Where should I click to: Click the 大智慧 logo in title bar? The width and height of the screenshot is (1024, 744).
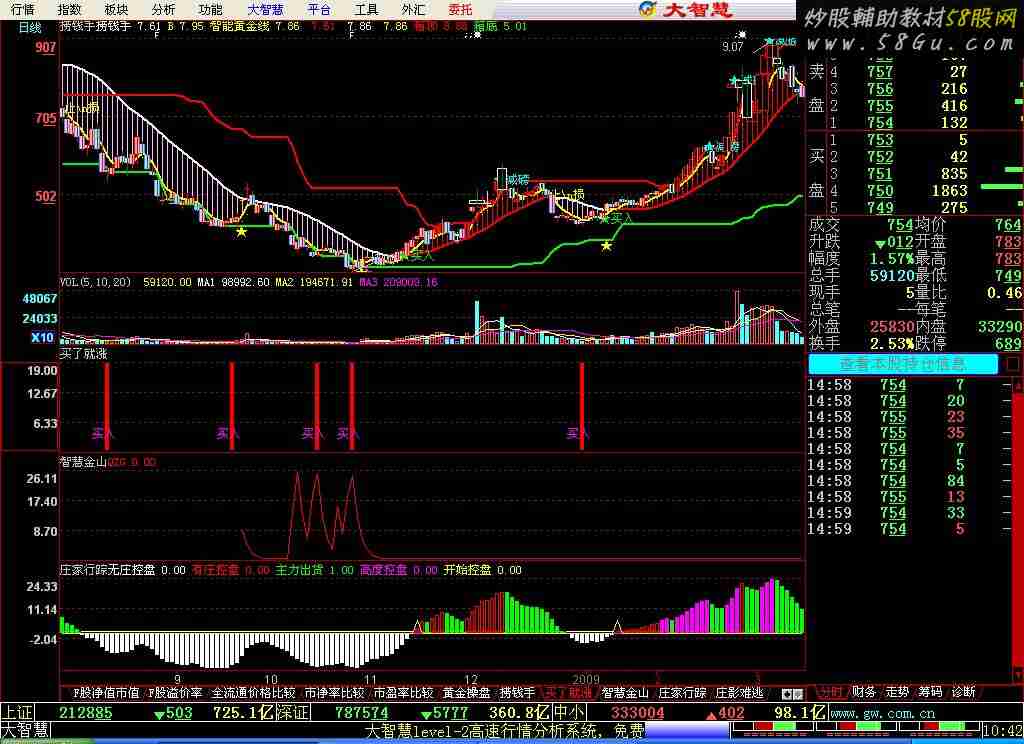(x=686, y=9)
